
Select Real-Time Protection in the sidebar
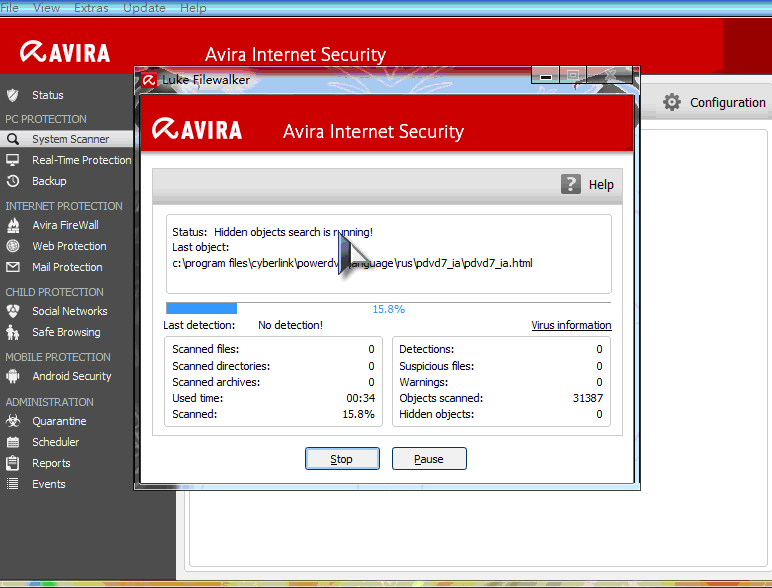pos(82,160)
